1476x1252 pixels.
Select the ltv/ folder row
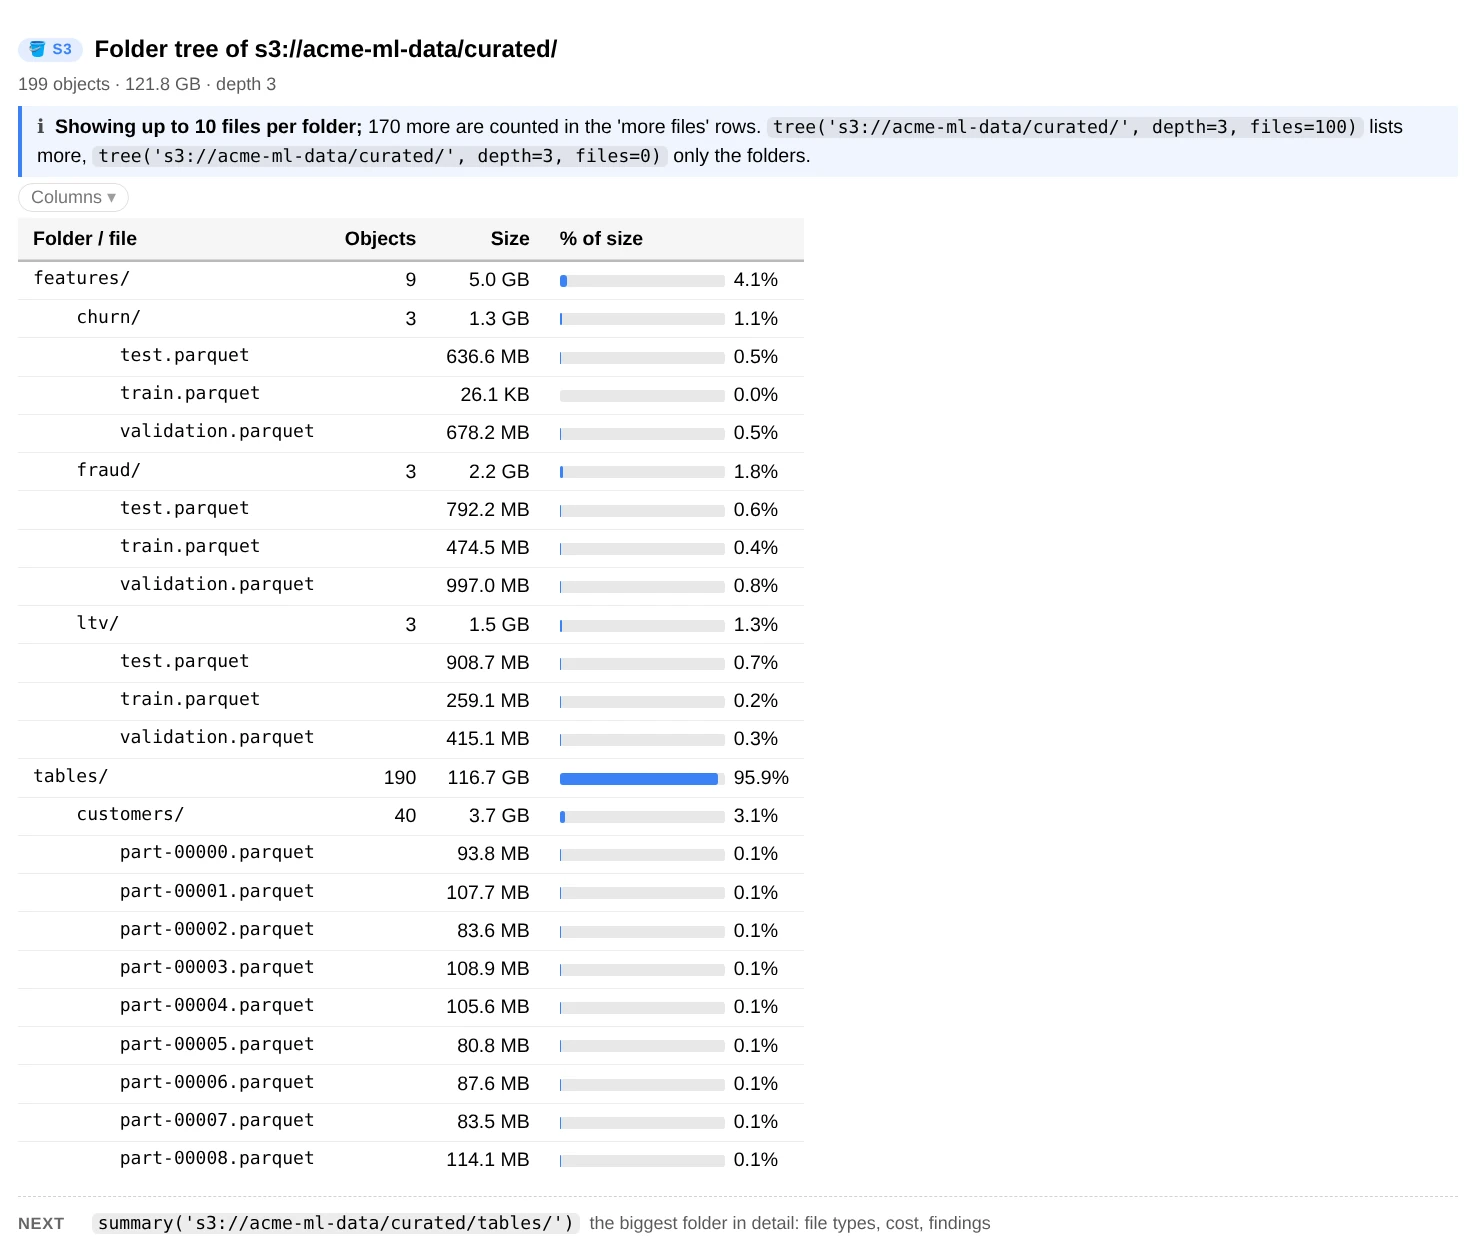[x=411, y=625]
